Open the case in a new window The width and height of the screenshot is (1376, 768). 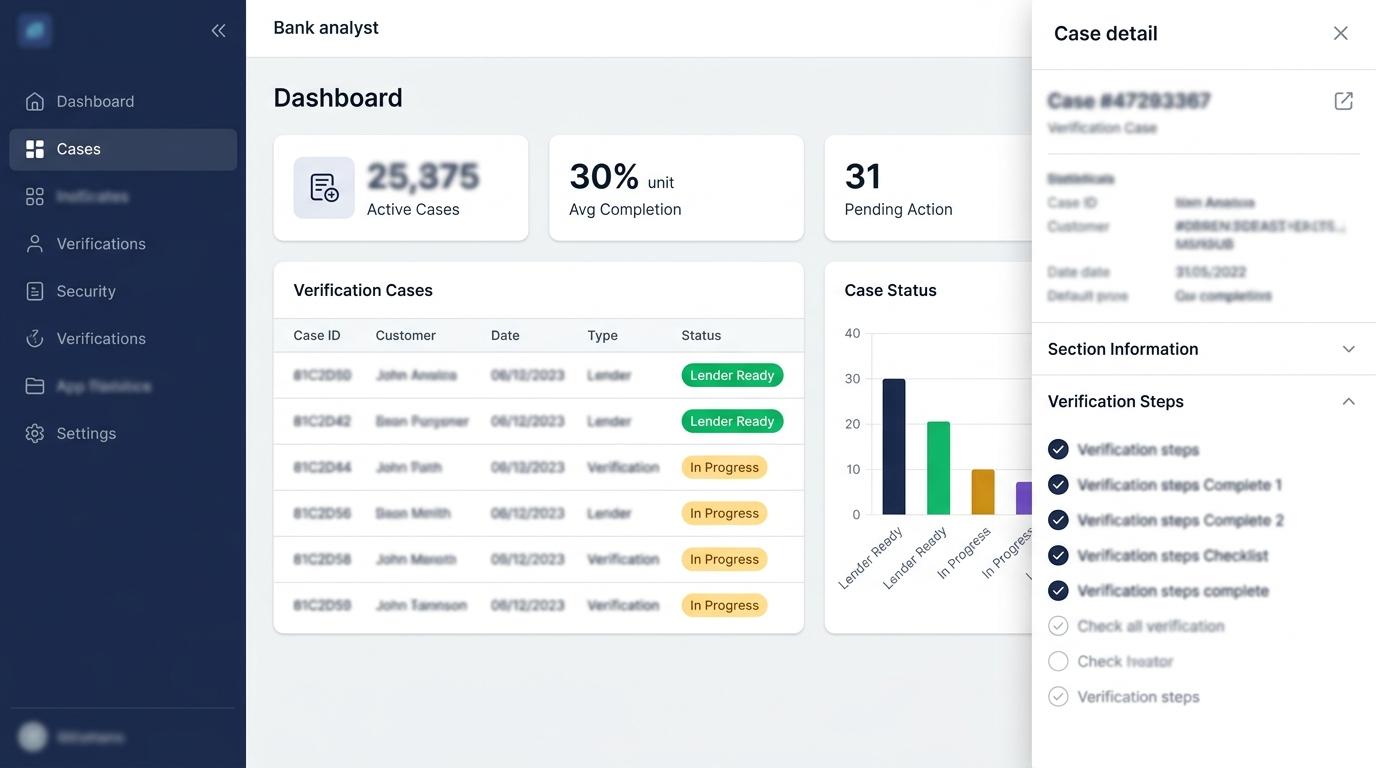click(1343, 101)
